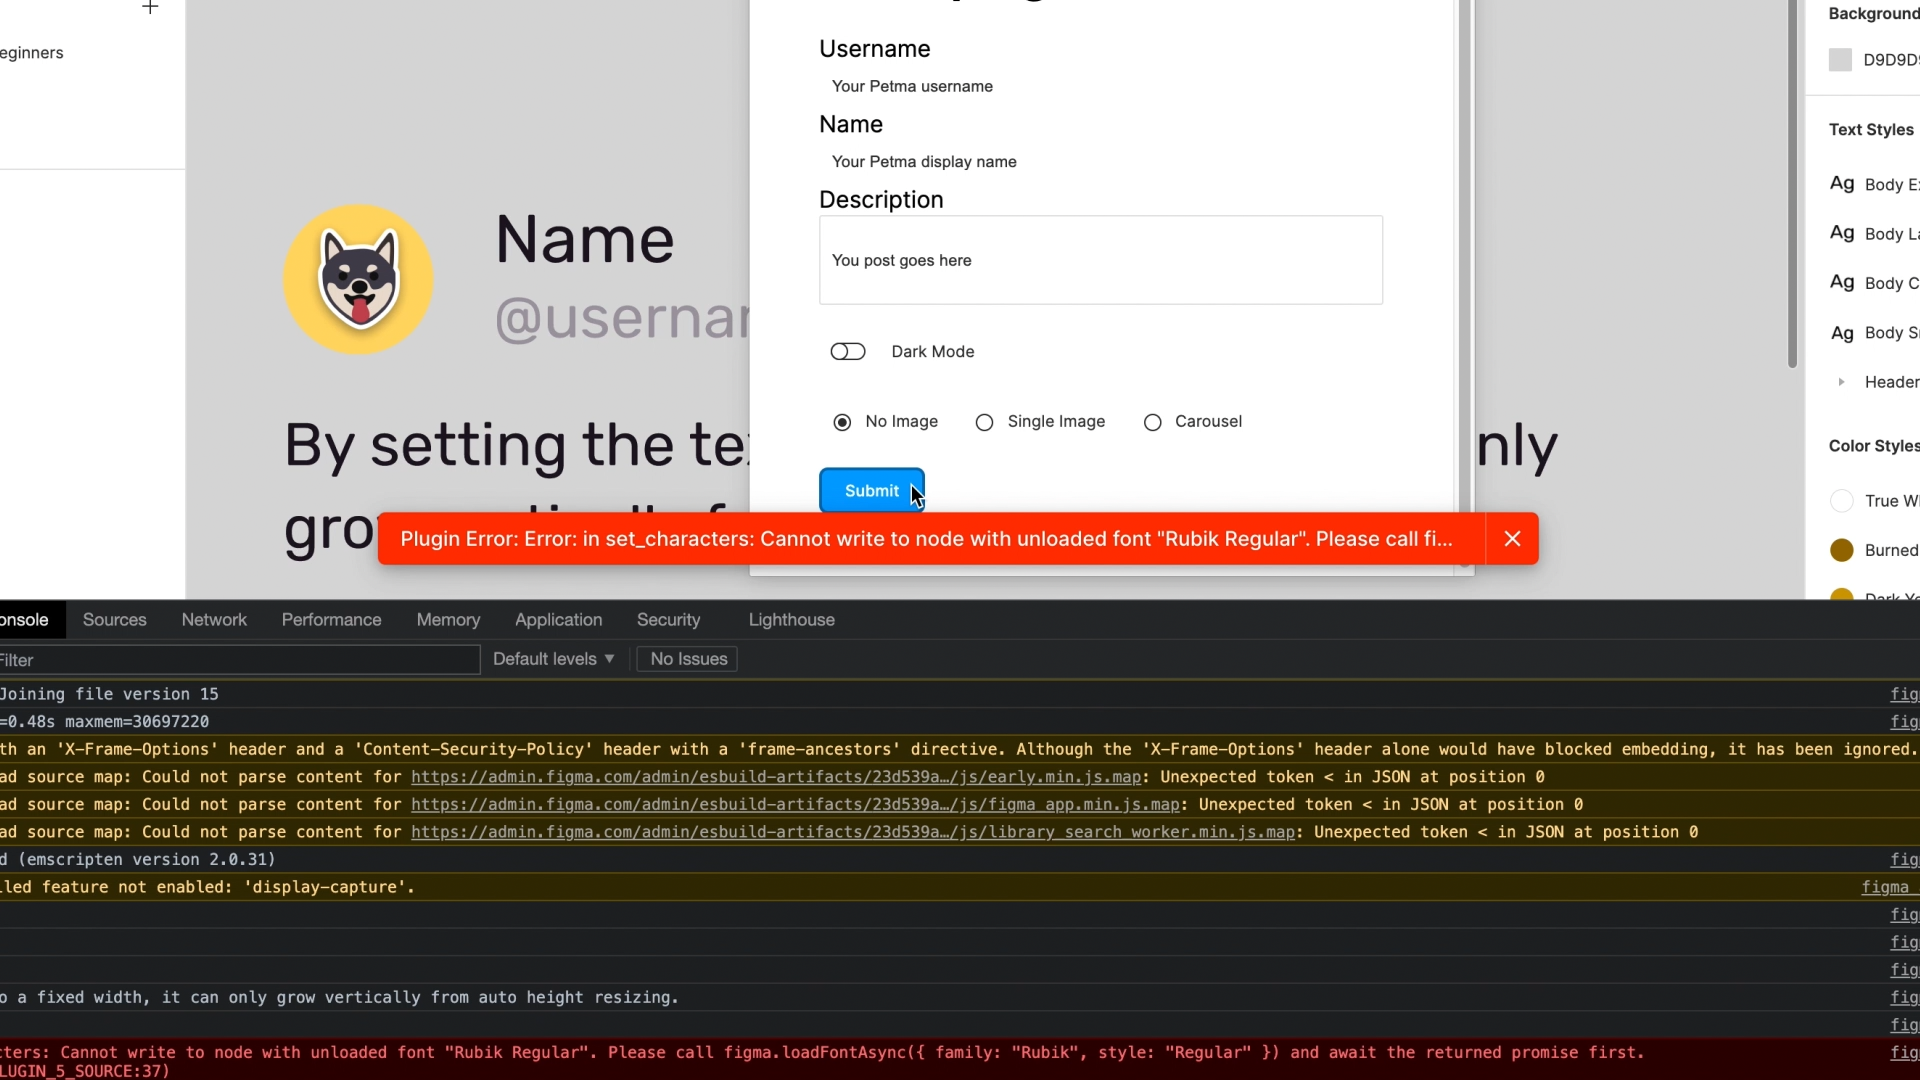
Task: Select the No Image radio option
Action: [x=842, y=422]
